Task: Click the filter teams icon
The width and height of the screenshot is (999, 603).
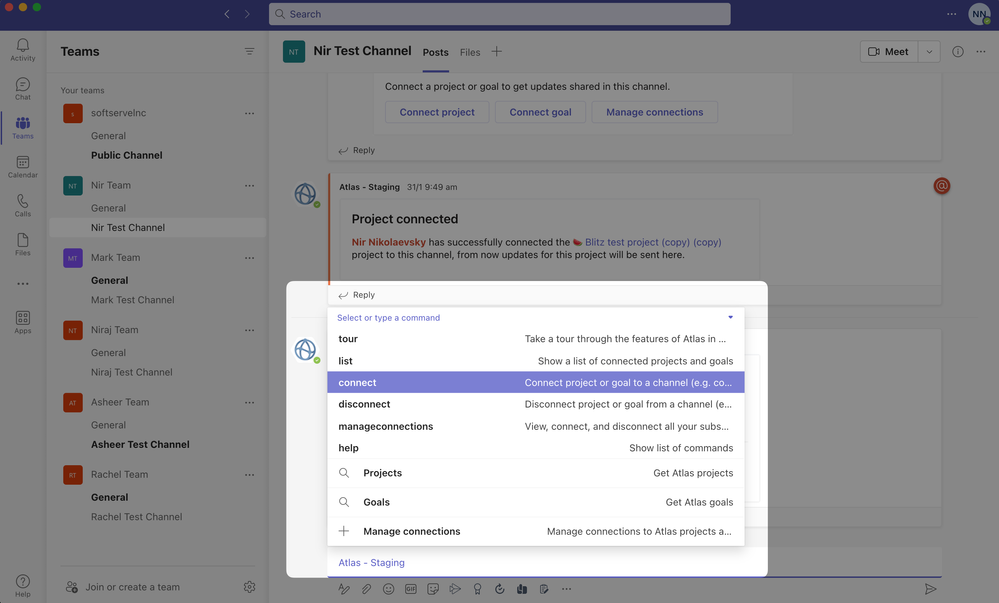Action: click(249, 52)
